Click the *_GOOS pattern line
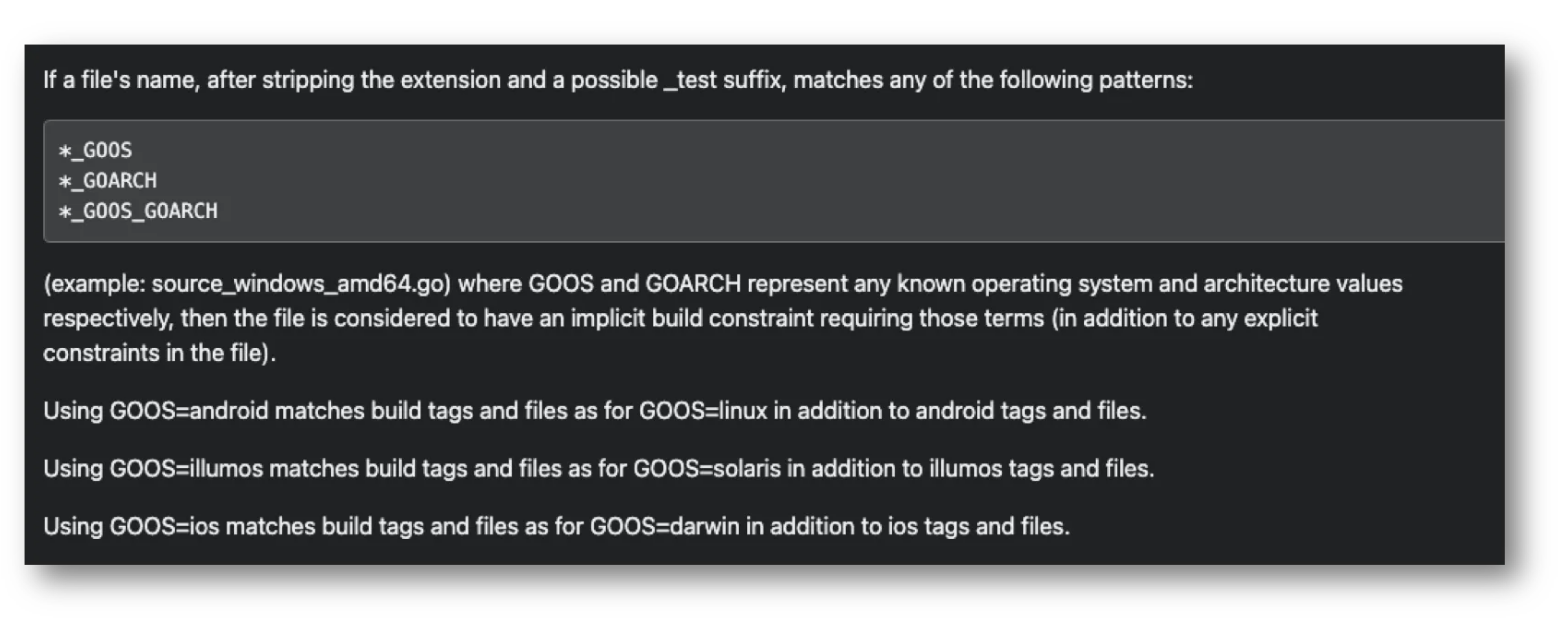 (95, 151)
